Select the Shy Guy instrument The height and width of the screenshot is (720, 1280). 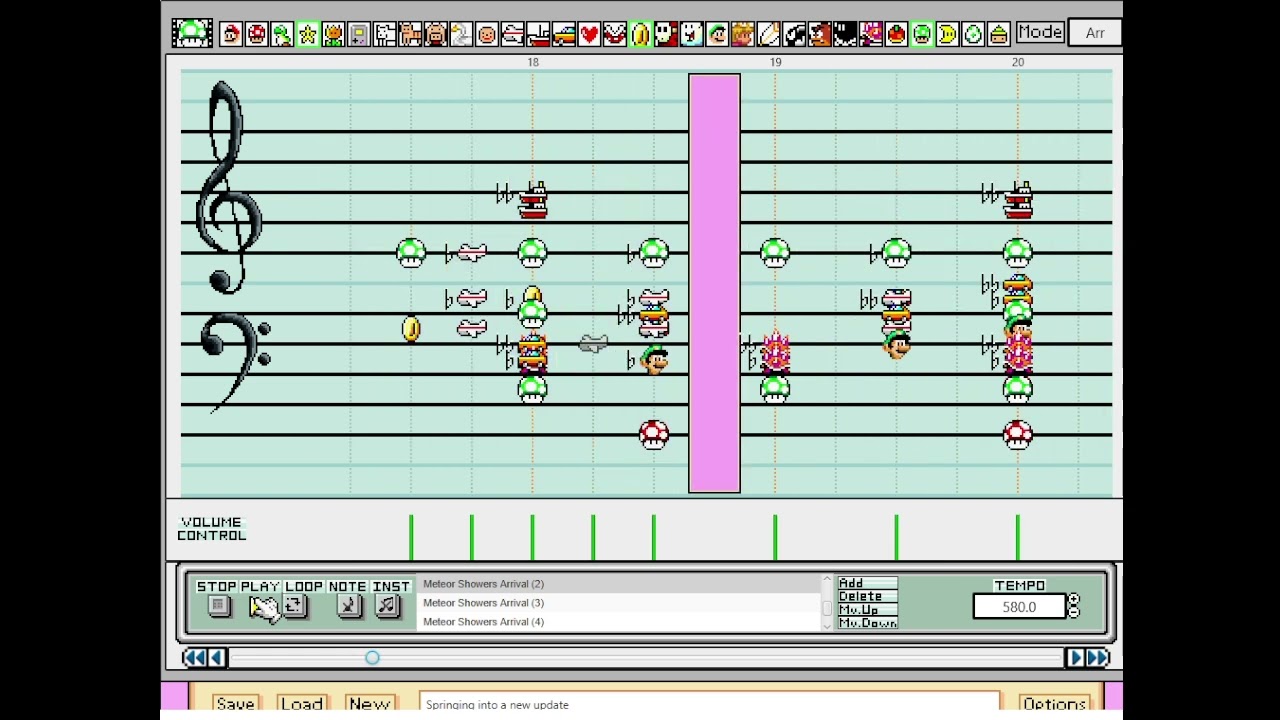666,34
